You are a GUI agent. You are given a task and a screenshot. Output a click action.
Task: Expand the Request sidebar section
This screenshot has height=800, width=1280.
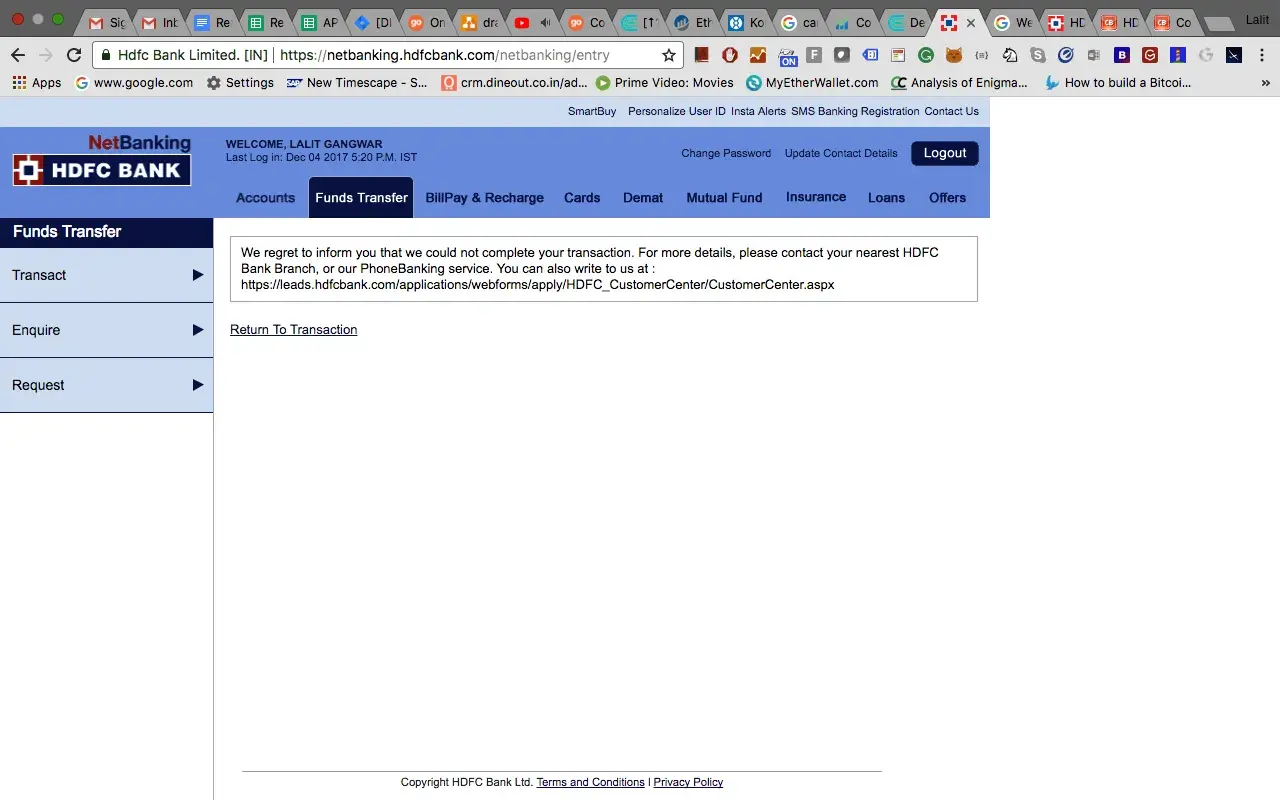(x=106, y=385)
